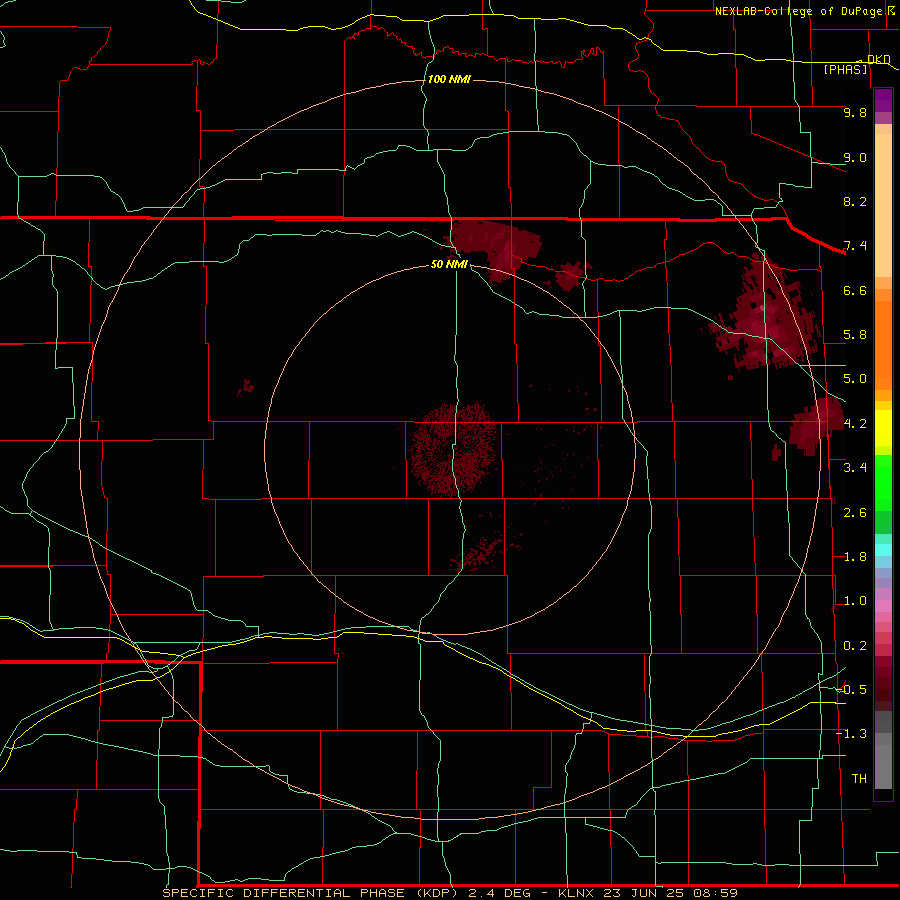
Task: Select the 0.2 scale value
Action: [x=855, y=646]
